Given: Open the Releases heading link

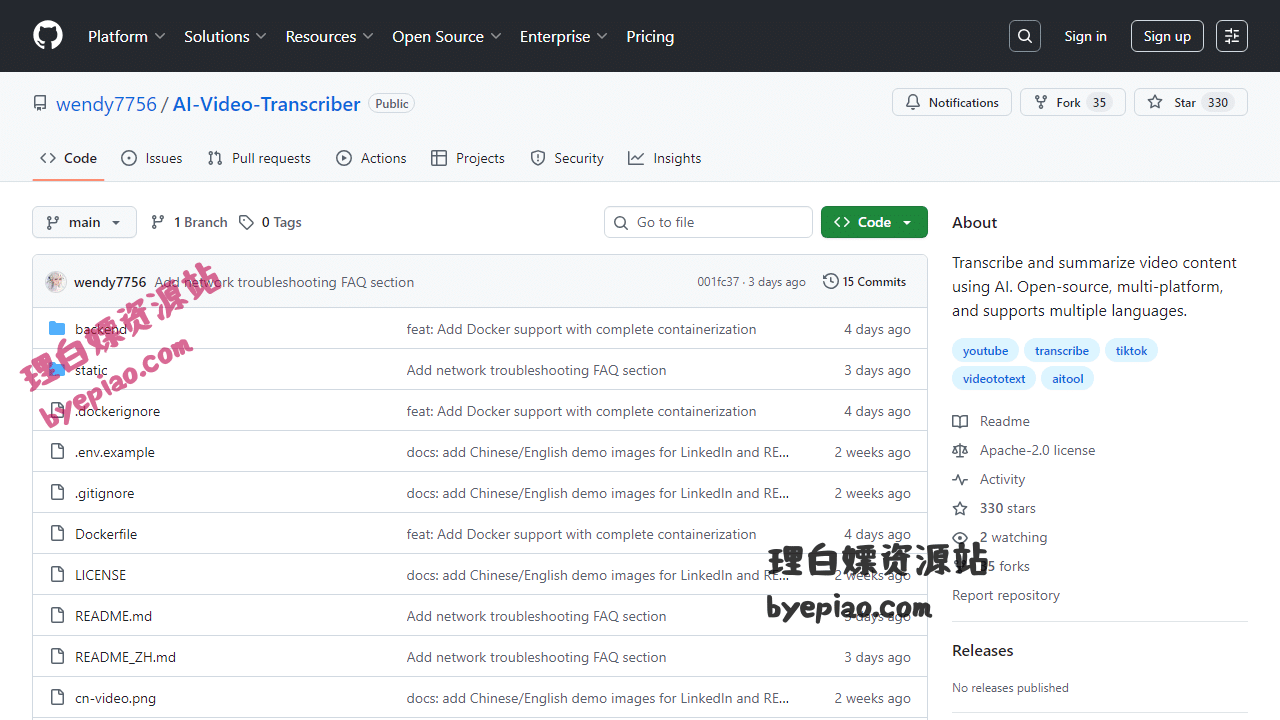Looking at the screenshot, I should pyautogui.click(x=982, y=650).
